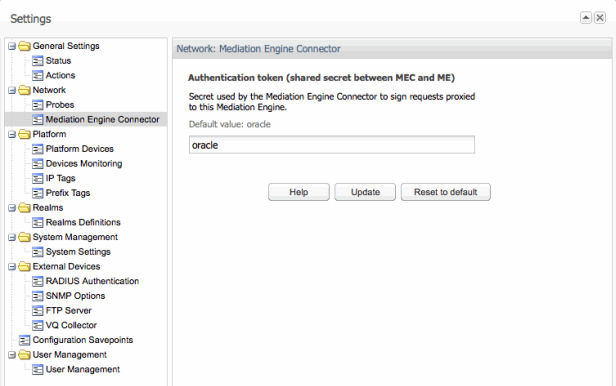616x386 pixels.
Task: Click the Actions page icon
Action: coord(37,75)
